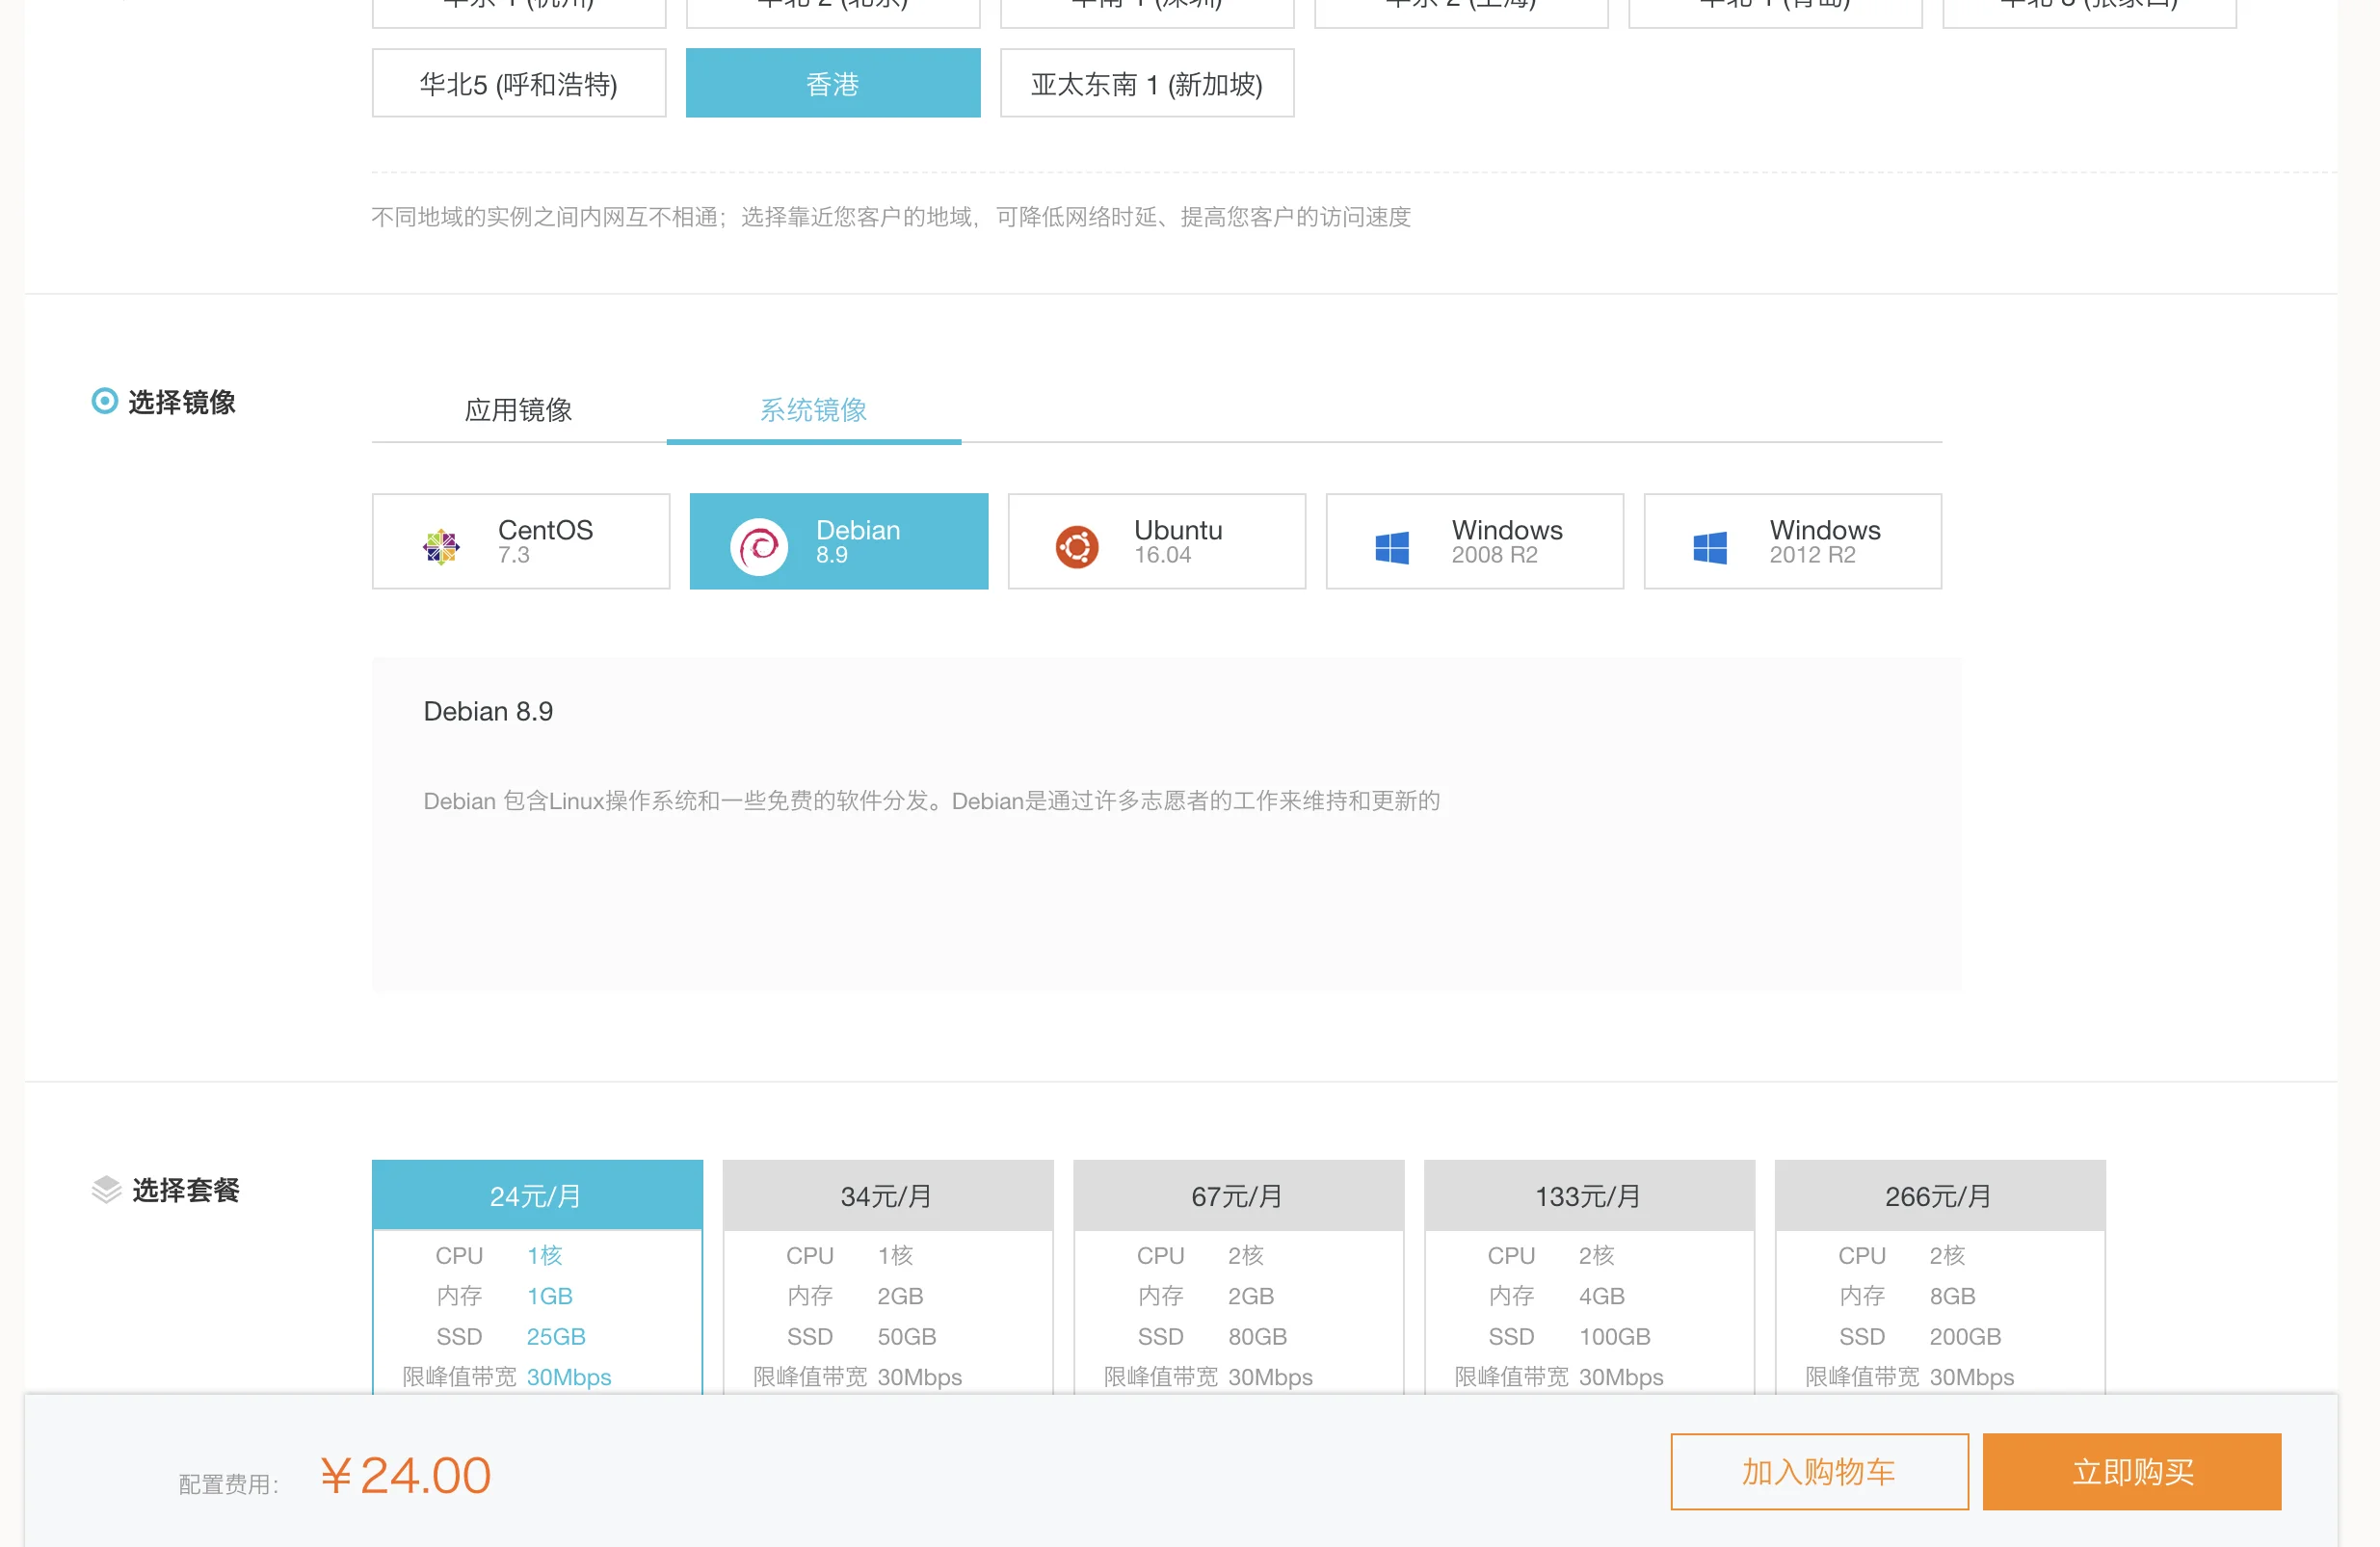Screen dimensions: 2380x1547
Task: Select the 亚太东南 1 (新加坡) region
Action: tap(1147, 83)
